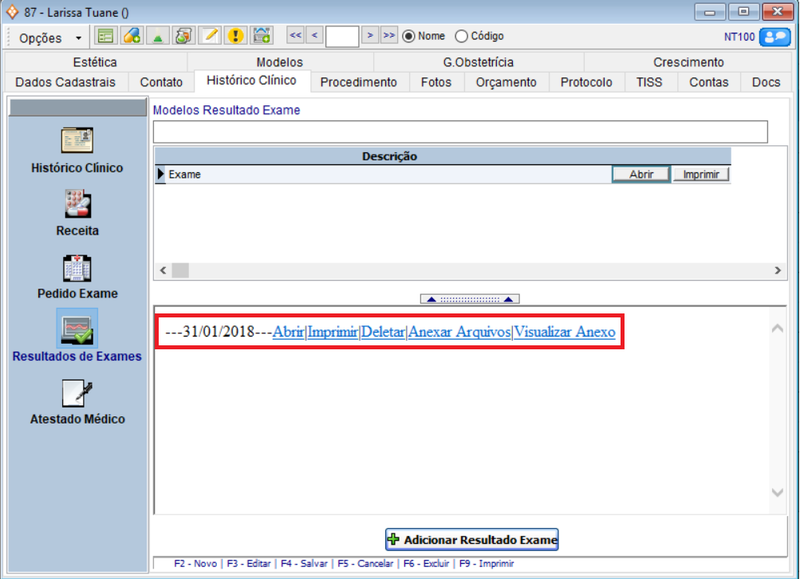
Task: Jump to the last record with >> button
Action: pos(389,36)
